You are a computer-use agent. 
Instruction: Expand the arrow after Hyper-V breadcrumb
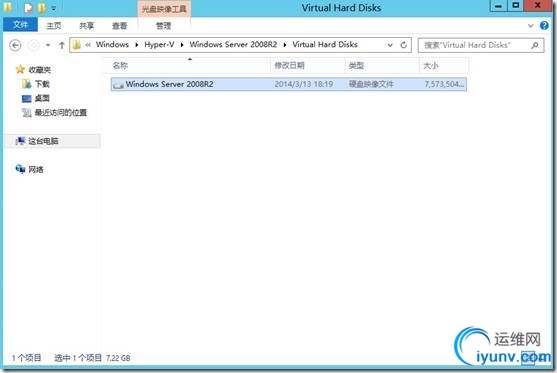(x=182, y=45)
